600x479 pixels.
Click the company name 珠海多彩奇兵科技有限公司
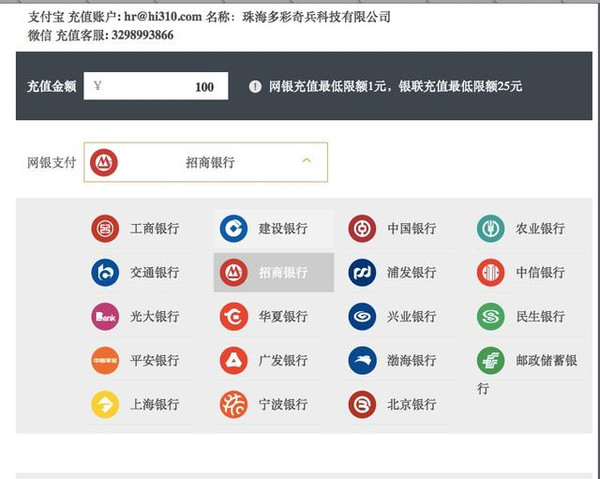coord(316,17)
